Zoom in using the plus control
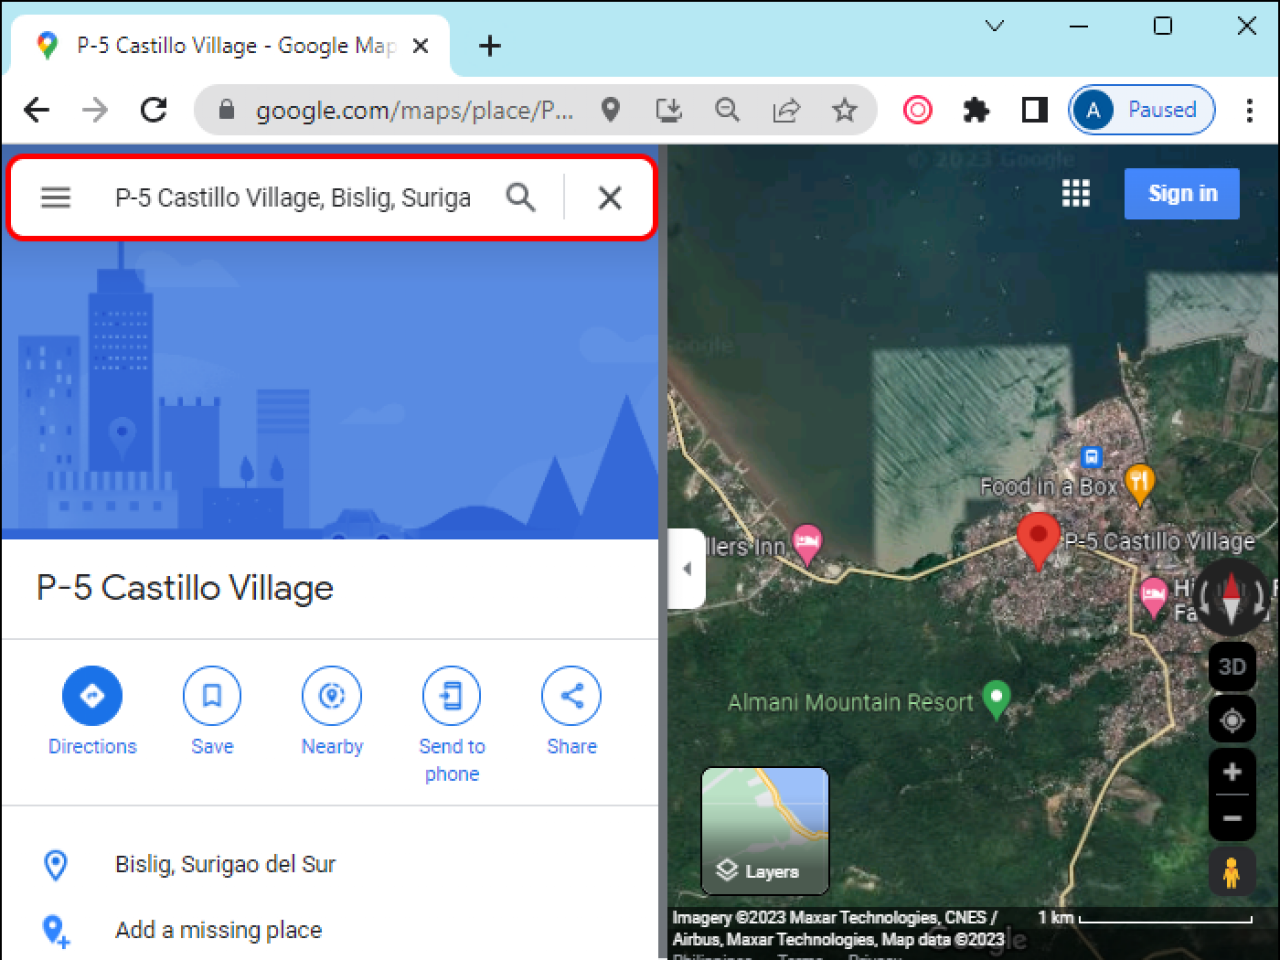The width and height of the screenshot is (1280, 960). coord(1232,771)
